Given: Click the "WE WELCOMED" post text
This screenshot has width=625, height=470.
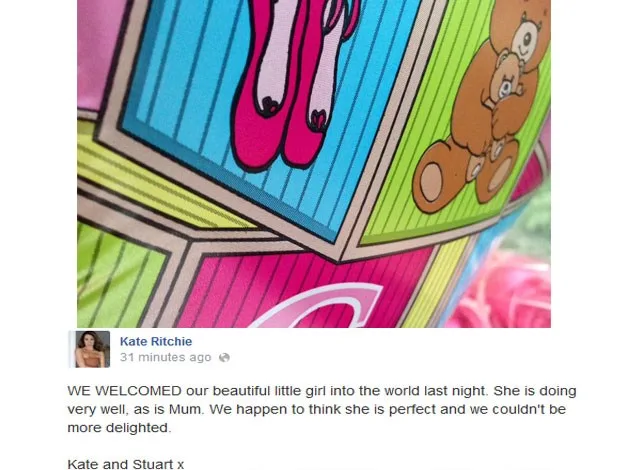Looking at the screenshot, I should (124, 391).
